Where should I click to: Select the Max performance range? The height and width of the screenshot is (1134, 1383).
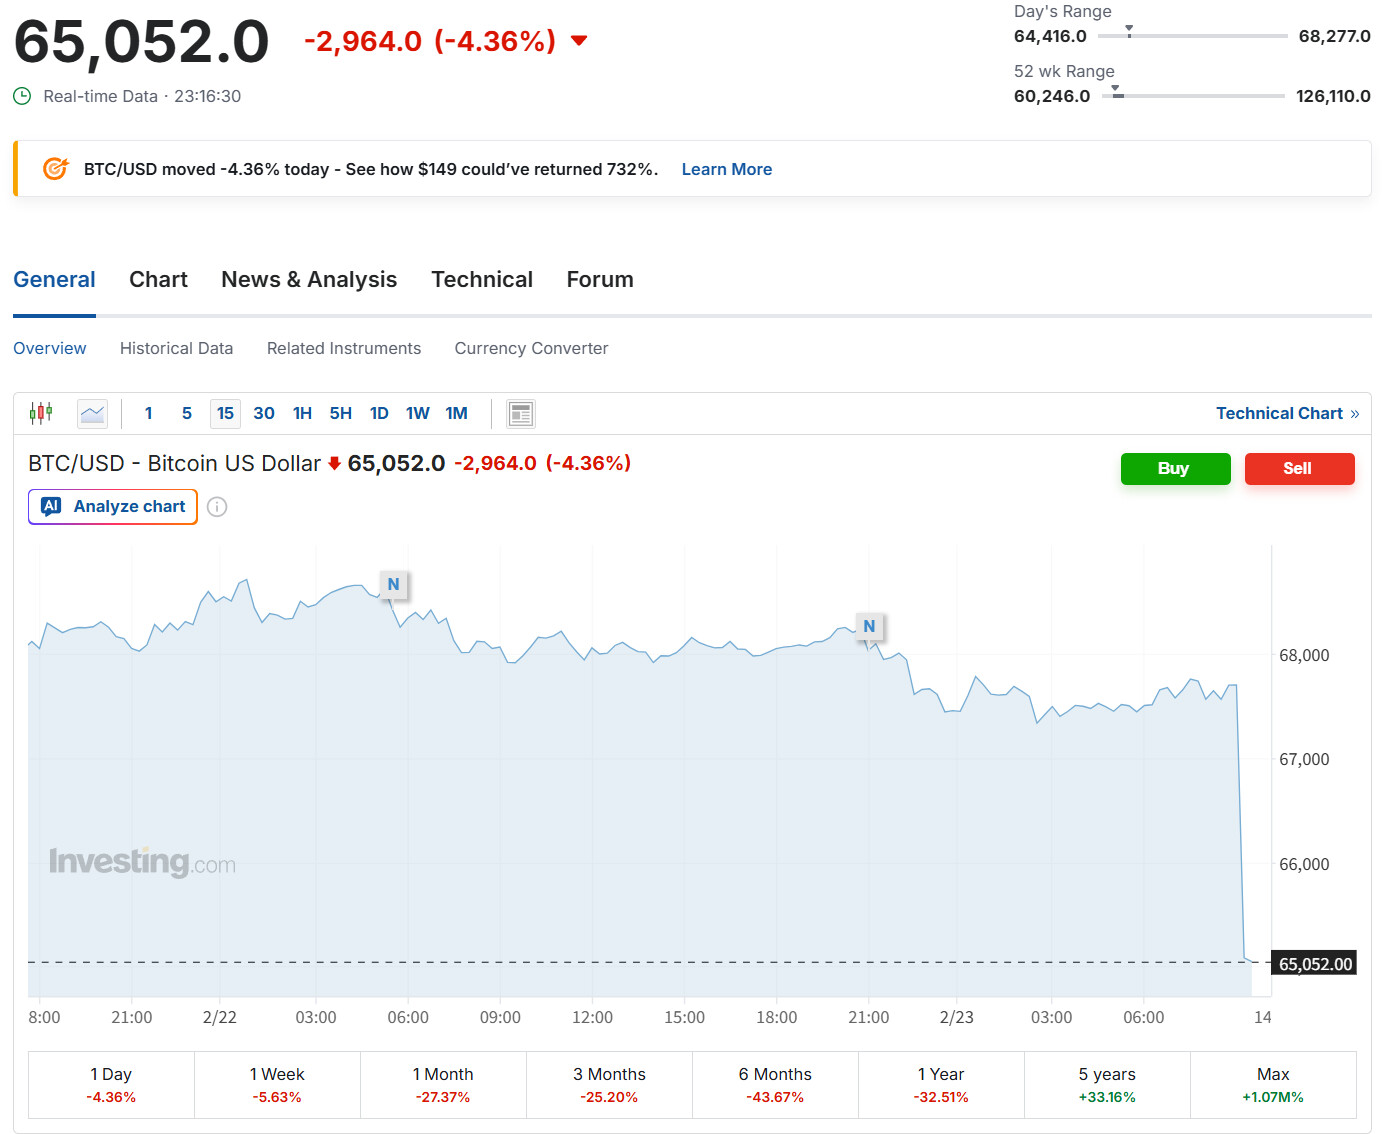1273,1085
